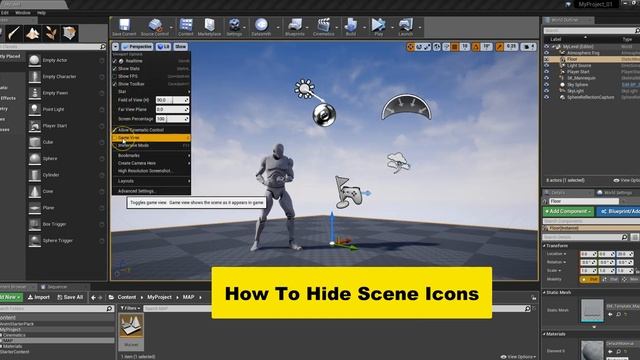
Task: Click the MyProject breadcrumb path link
Action: tap(159, 297)
